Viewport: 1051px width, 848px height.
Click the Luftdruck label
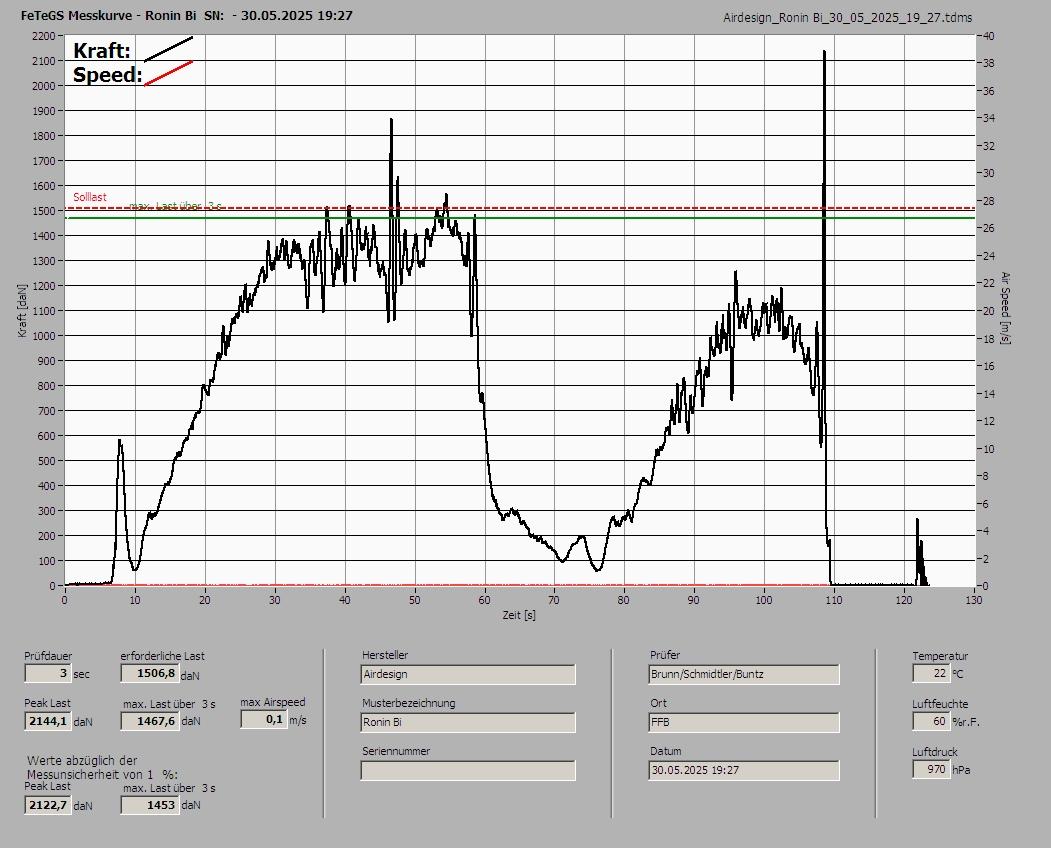click(x=934, y=752)
